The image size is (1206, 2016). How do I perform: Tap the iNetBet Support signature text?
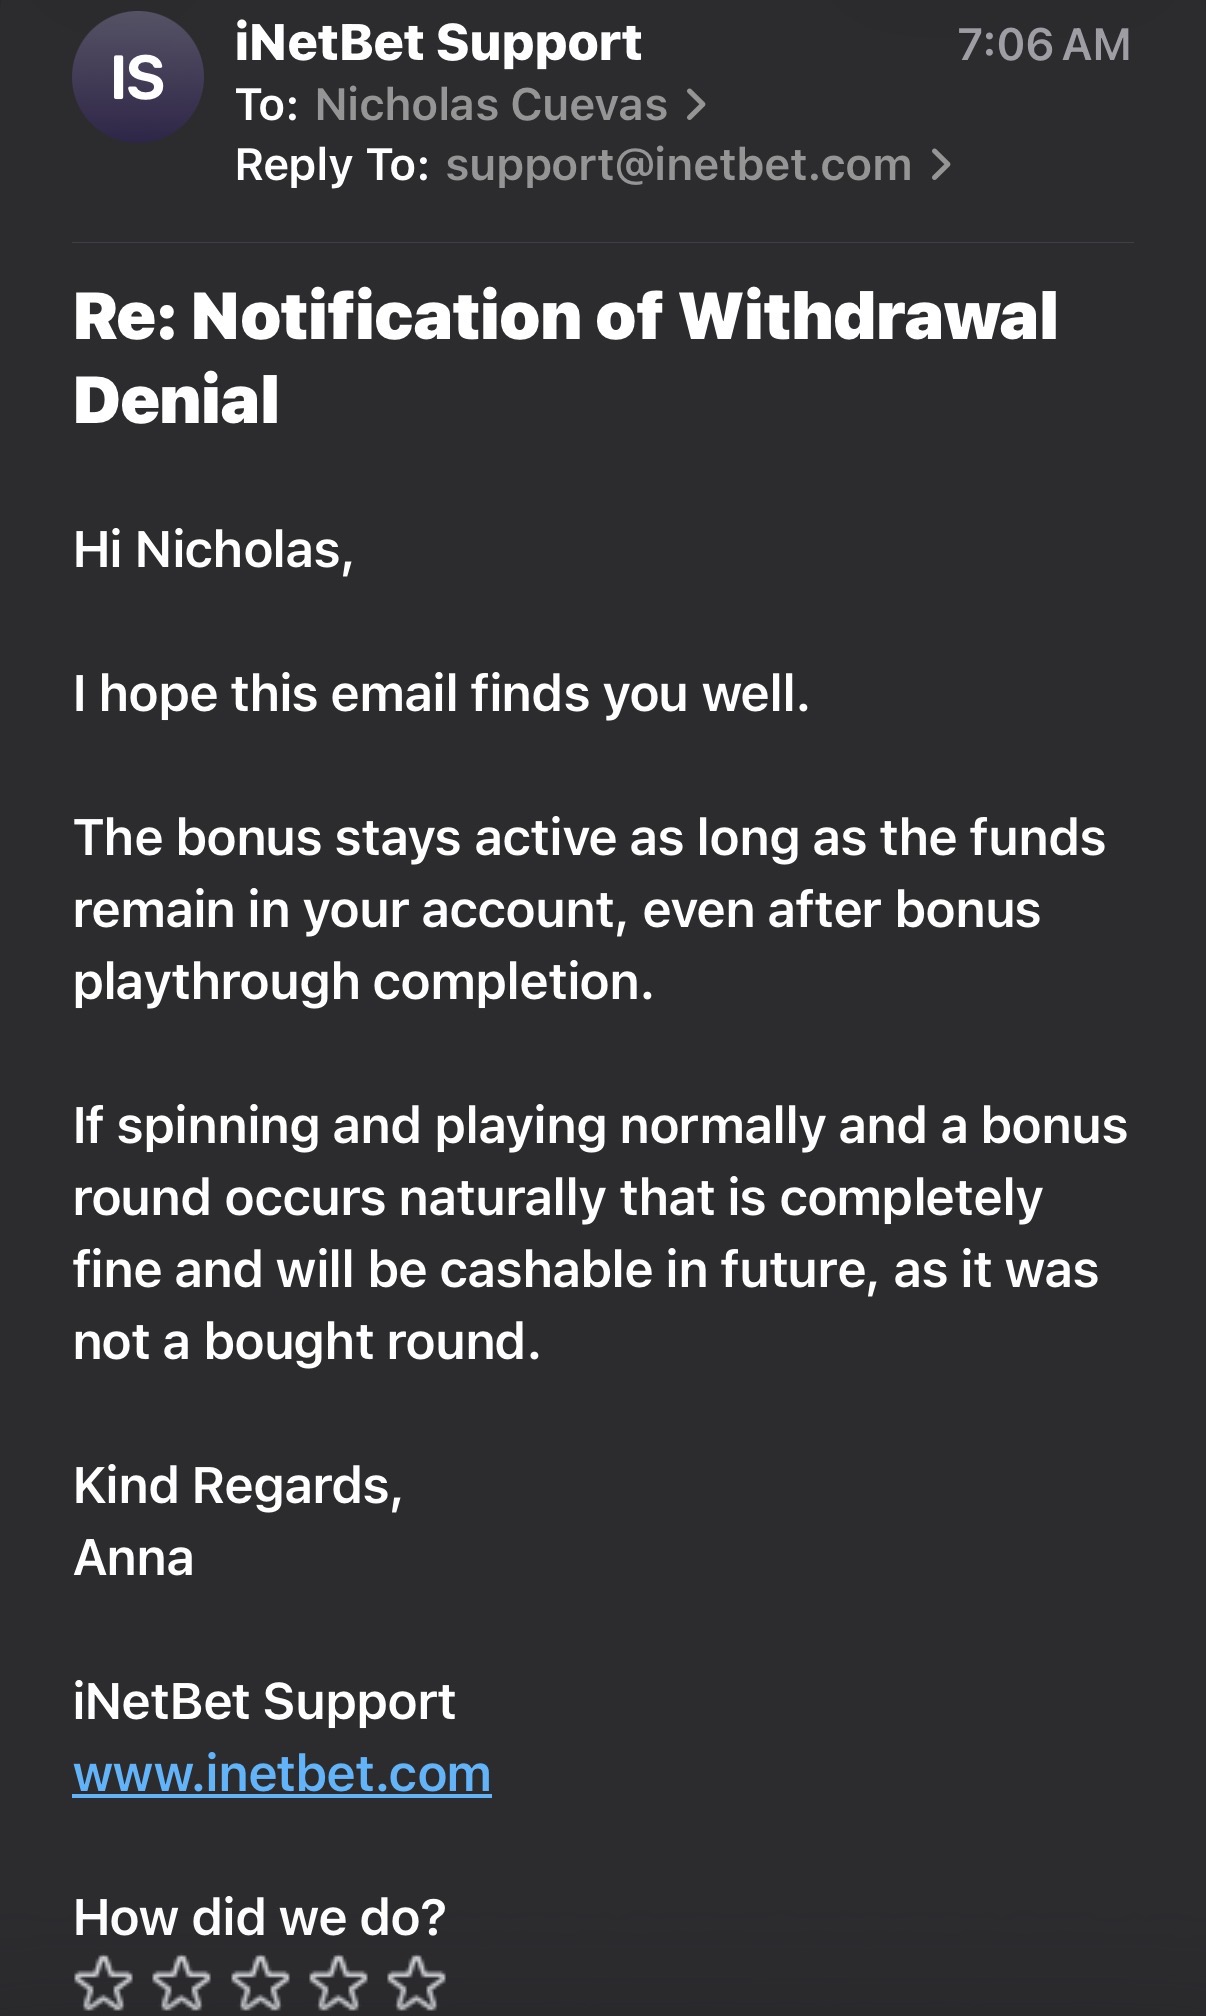point(264,1701)
